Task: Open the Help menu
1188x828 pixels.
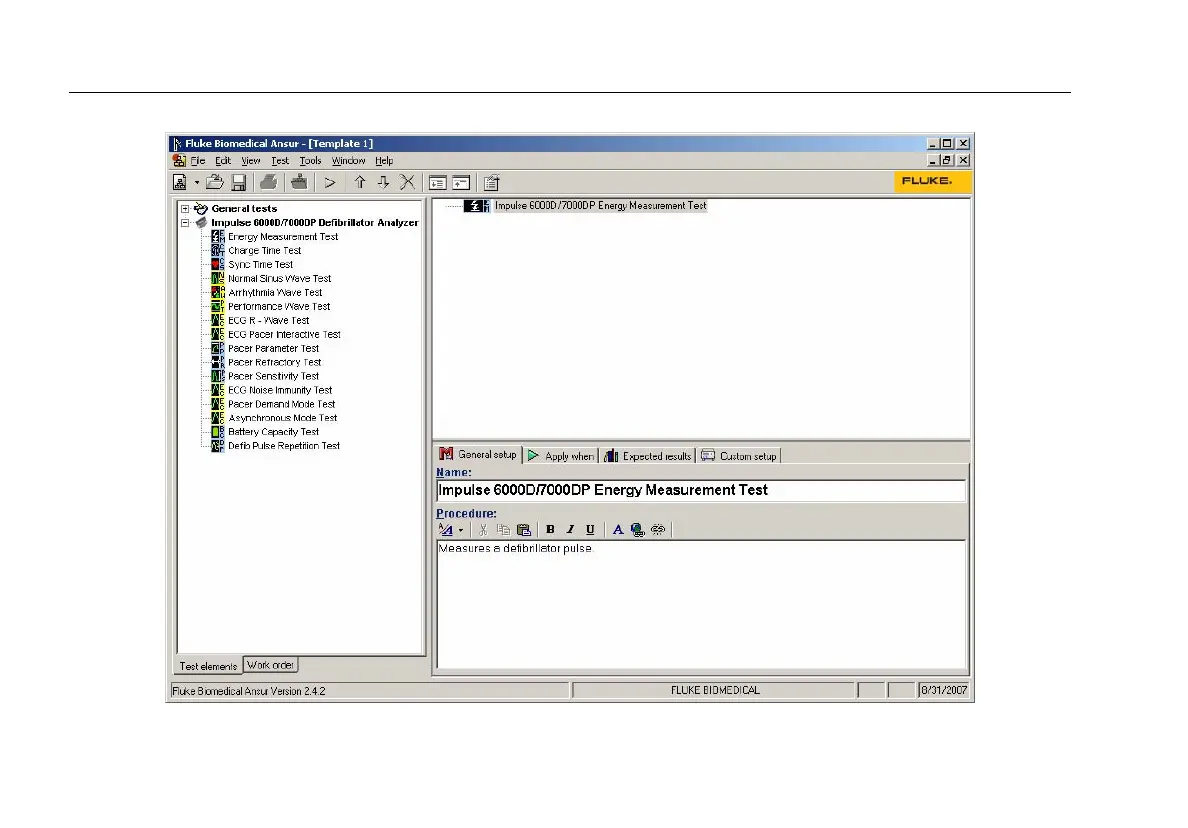Action: (x=384, y=161)
